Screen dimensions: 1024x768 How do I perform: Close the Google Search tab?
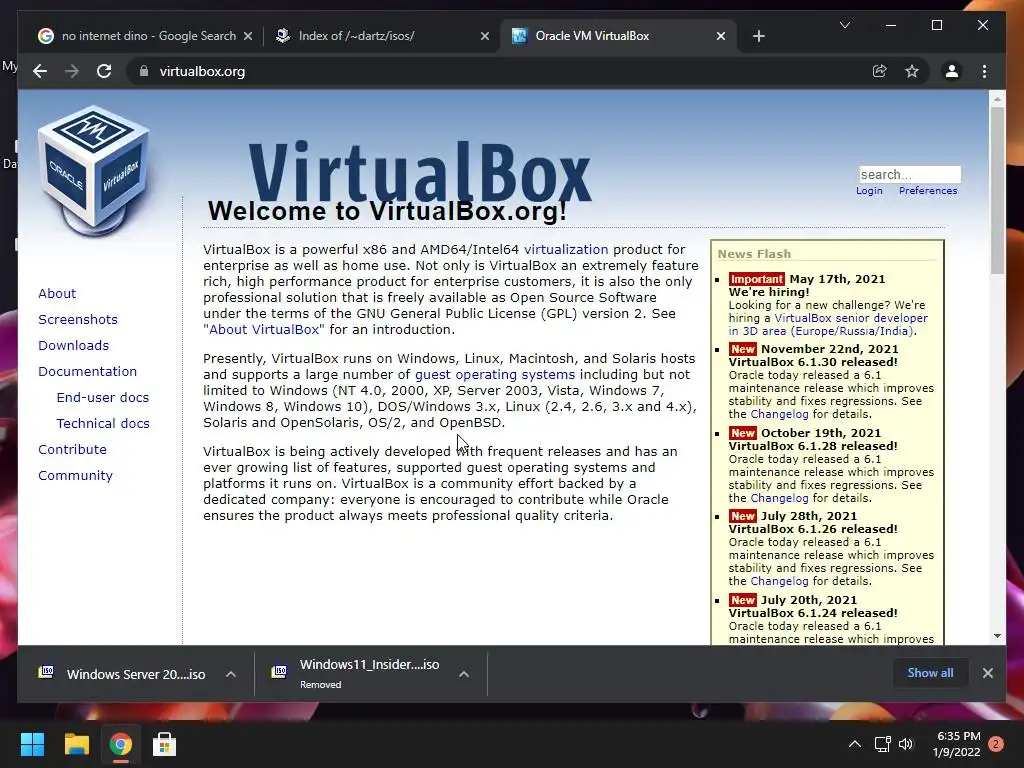pos(248,36)
